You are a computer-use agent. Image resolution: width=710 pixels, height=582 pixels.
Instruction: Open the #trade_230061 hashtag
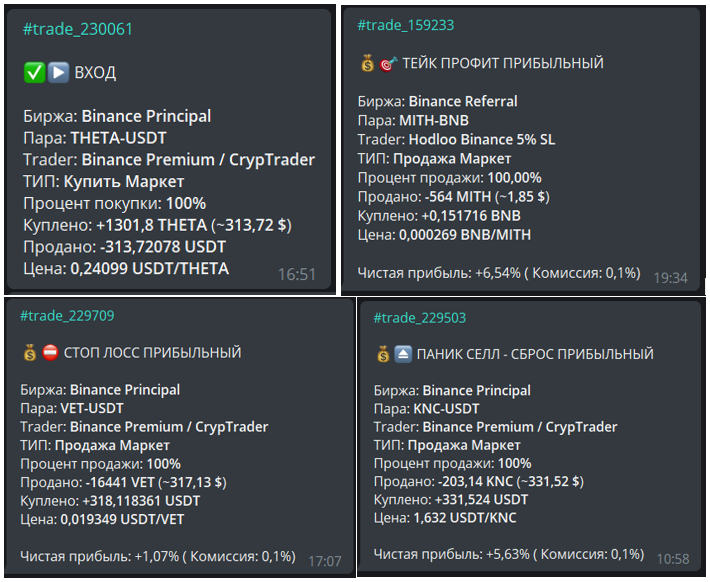pyautogui.click(x=77, y=29)
